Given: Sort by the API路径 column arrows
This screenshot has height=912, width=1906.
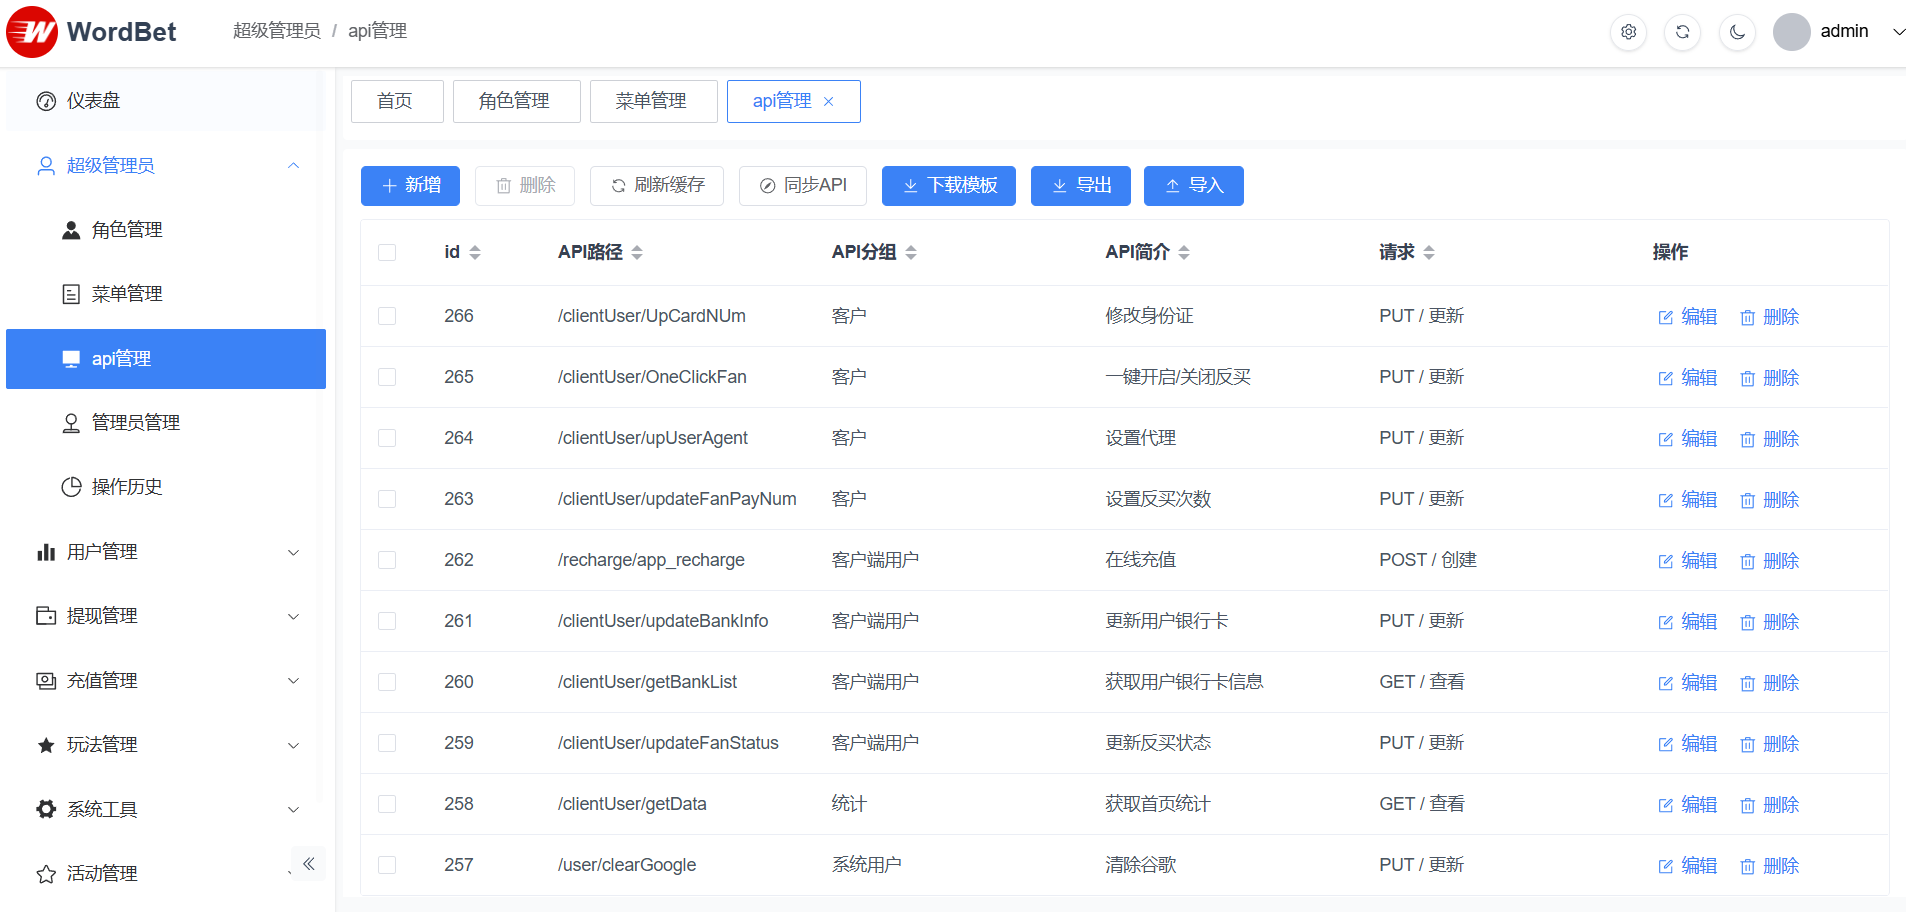Looking at the screenshot, I should click(637, 253).
